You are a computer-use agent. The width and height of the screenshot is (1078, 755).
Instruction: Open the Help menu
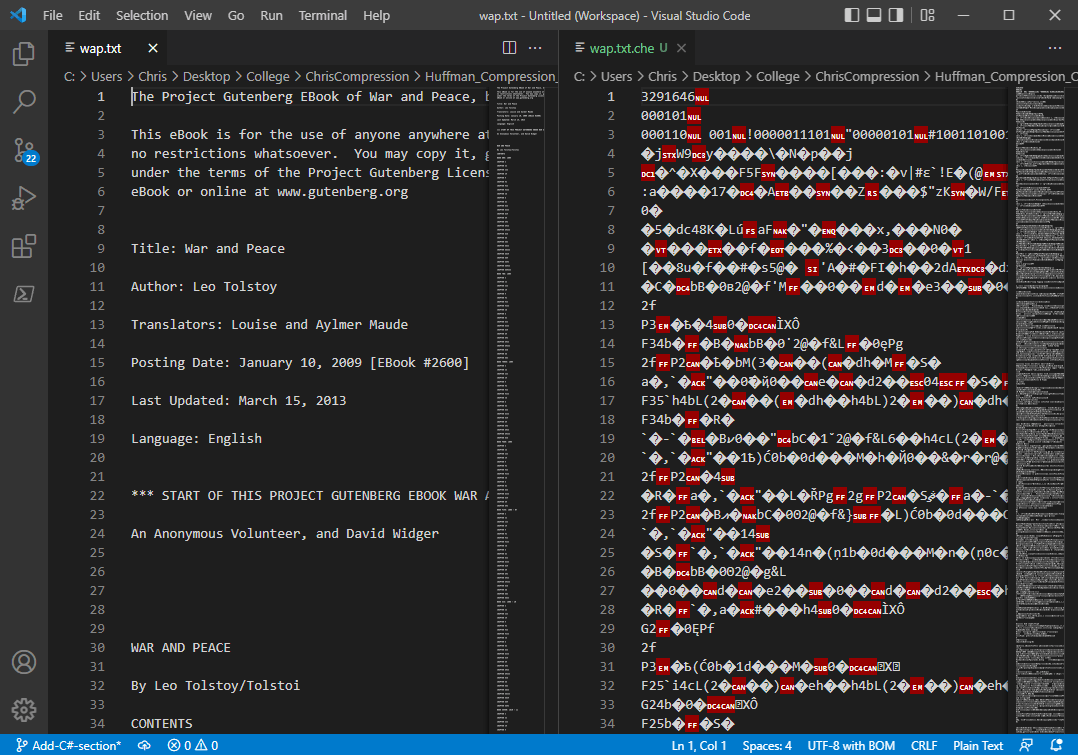(x=376, y=15)
